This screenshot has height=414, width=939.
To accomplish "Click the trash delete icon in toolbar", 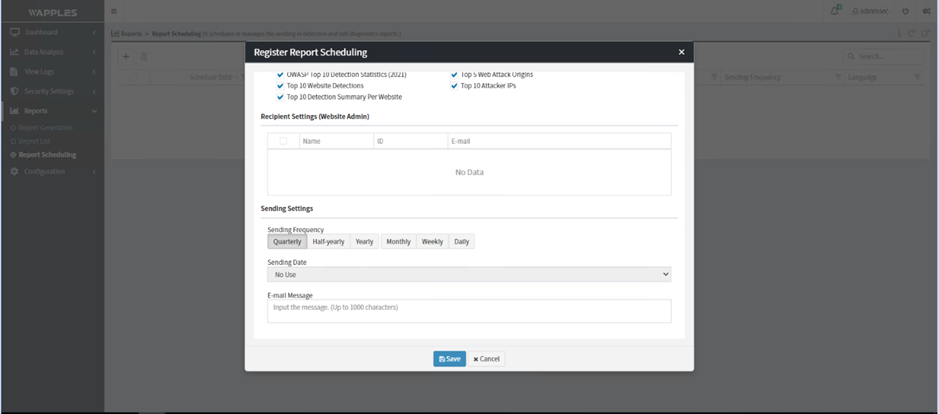I will (144, 57).
